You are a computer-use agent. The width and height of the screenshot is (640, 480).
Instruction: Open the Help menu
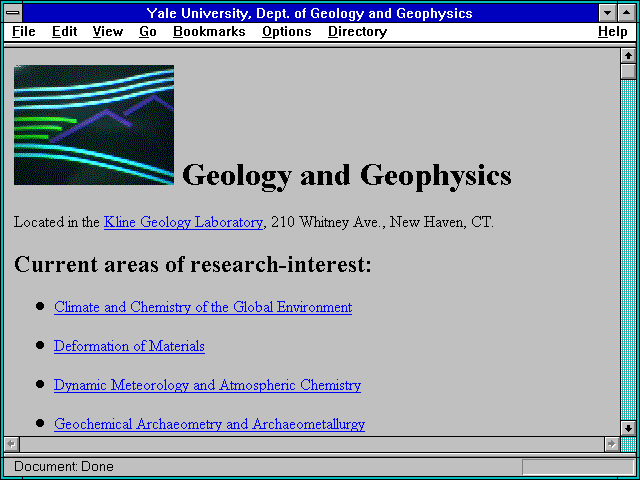(x=613, y=31)
